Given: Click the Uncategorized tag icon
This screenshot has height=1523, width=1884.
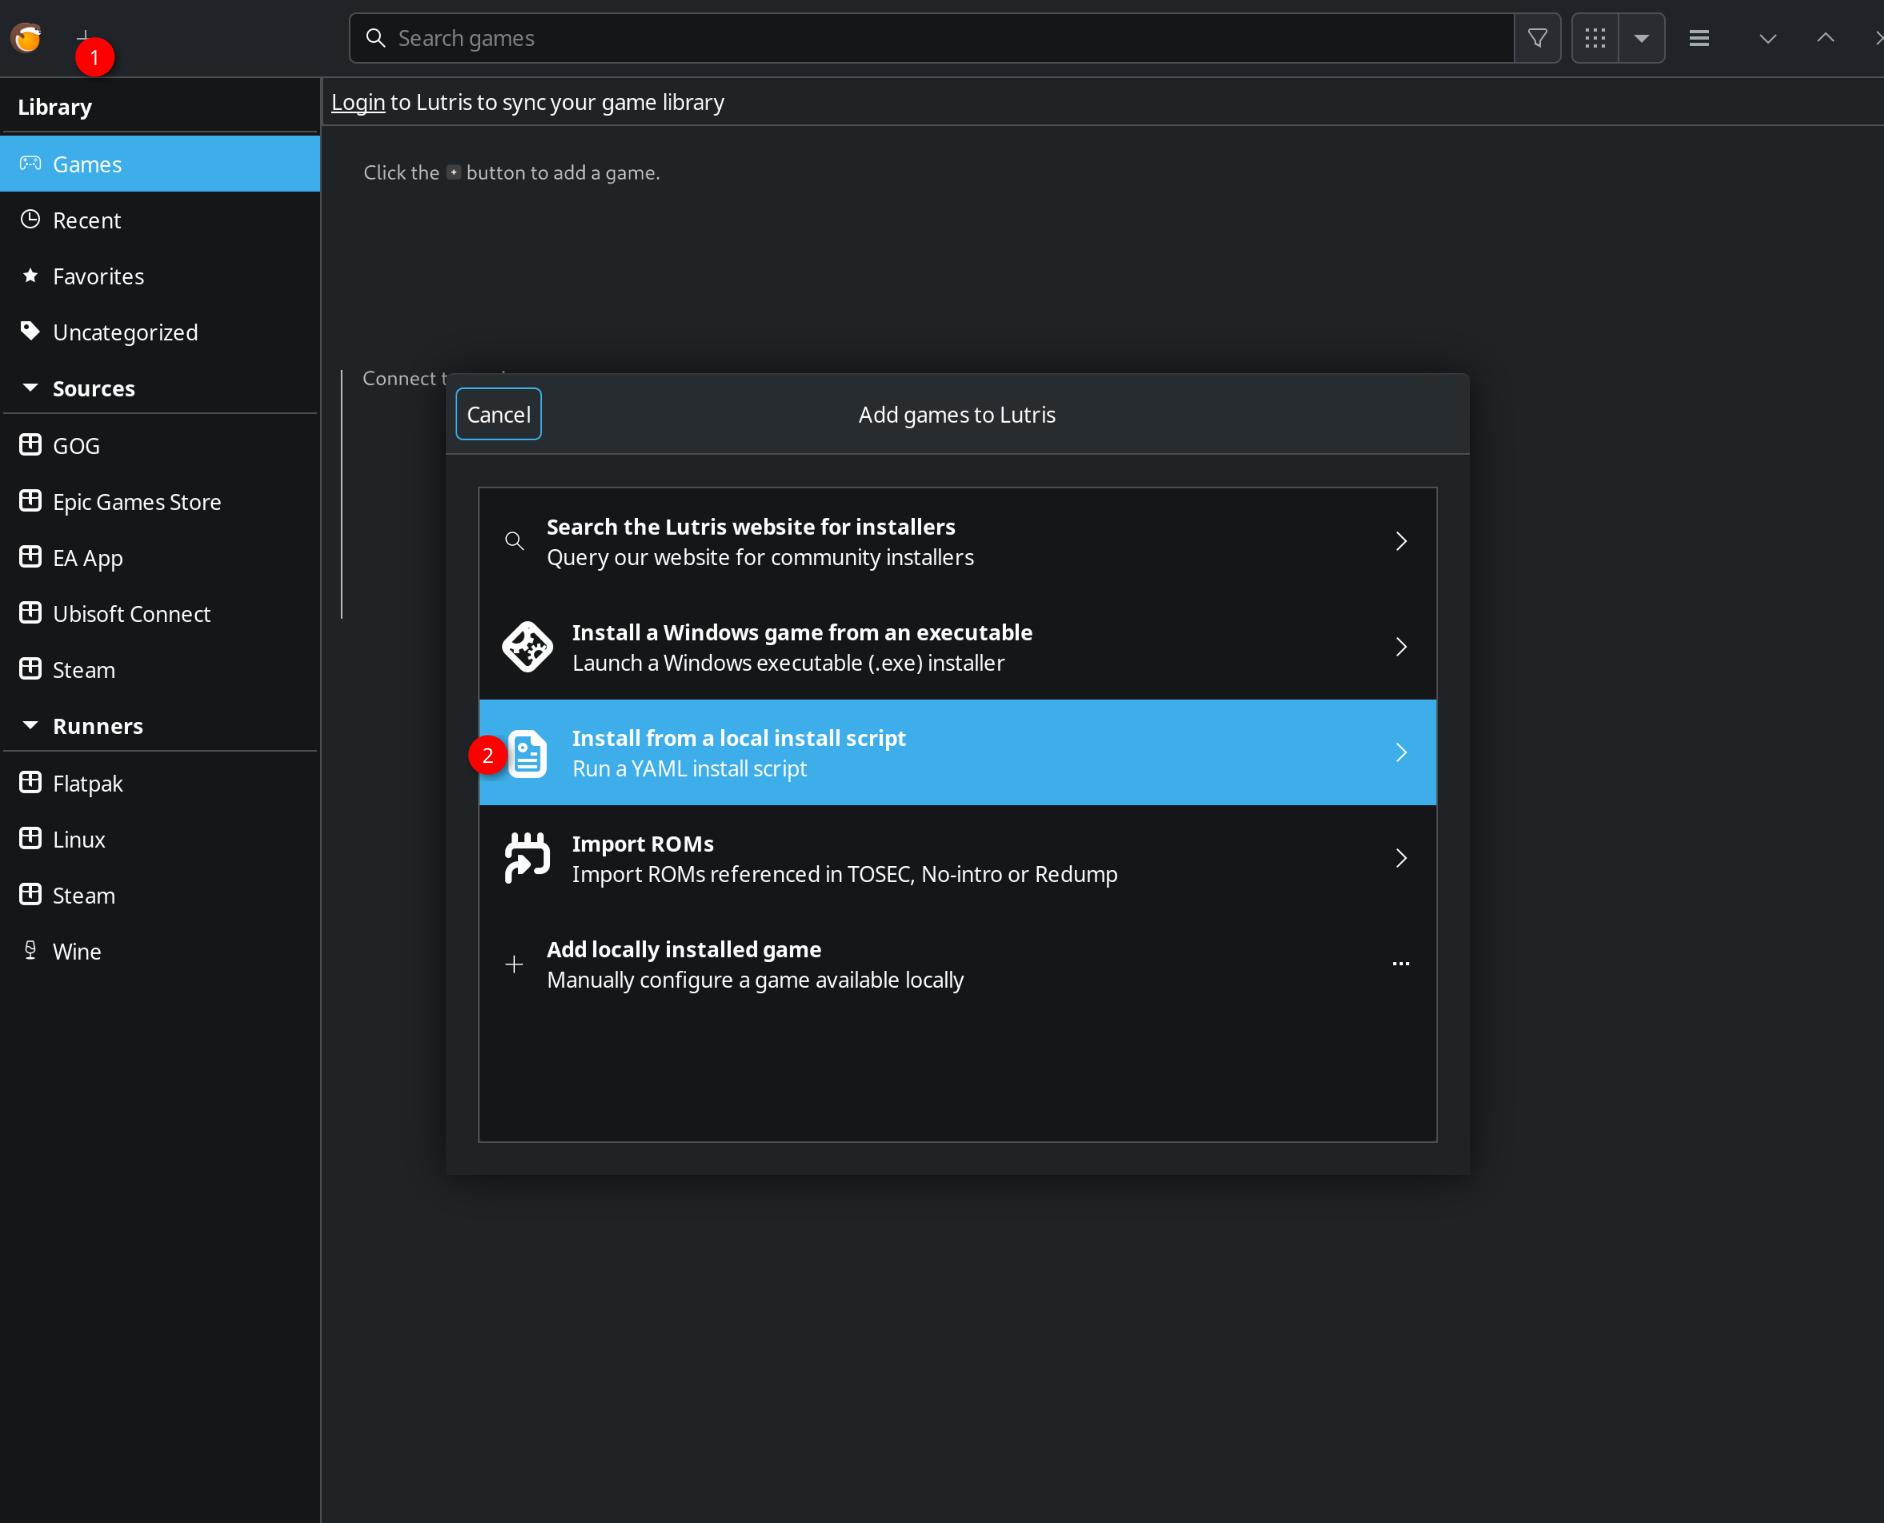Looking at the screenshot, I should click(30, 331).
